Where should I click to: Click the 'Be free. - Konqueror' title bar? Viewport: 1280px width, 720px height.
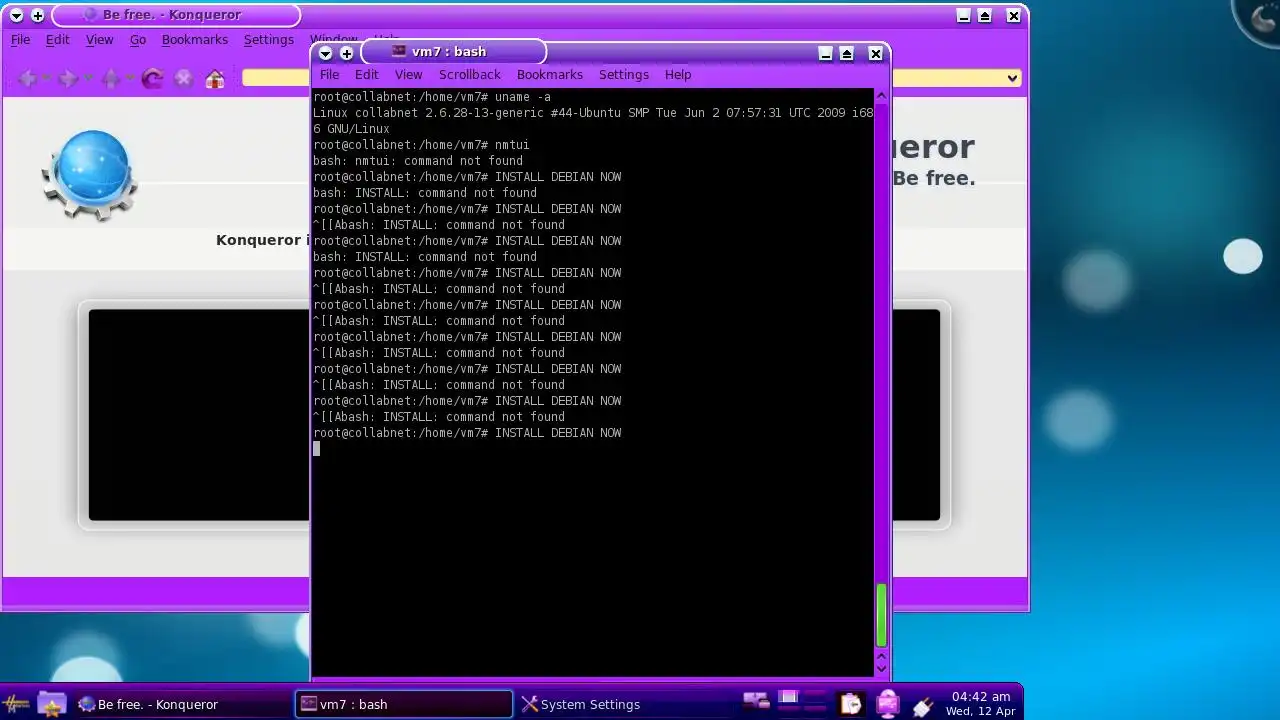click(x=176, y=15)
